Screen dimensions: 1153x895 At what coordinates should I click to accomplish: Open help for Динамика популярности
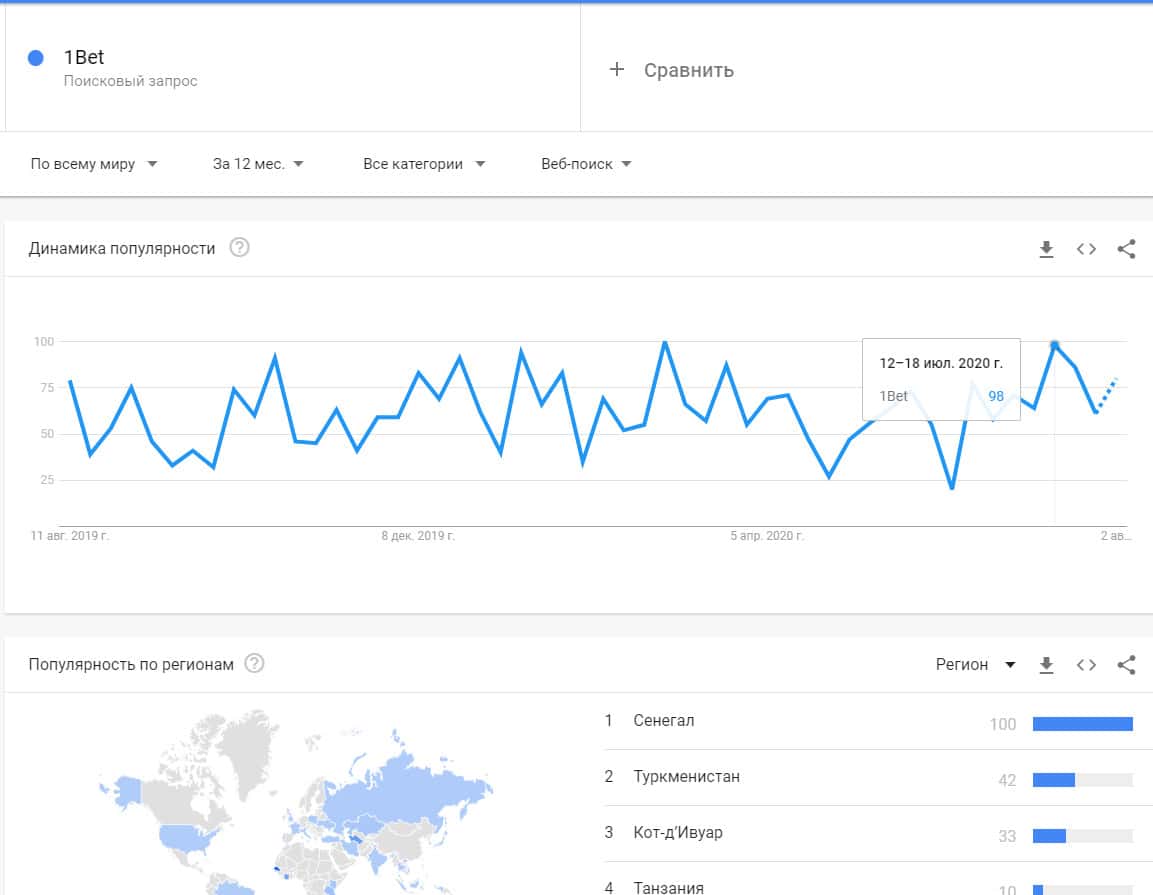pyautogui.click(x=239, y=248)
